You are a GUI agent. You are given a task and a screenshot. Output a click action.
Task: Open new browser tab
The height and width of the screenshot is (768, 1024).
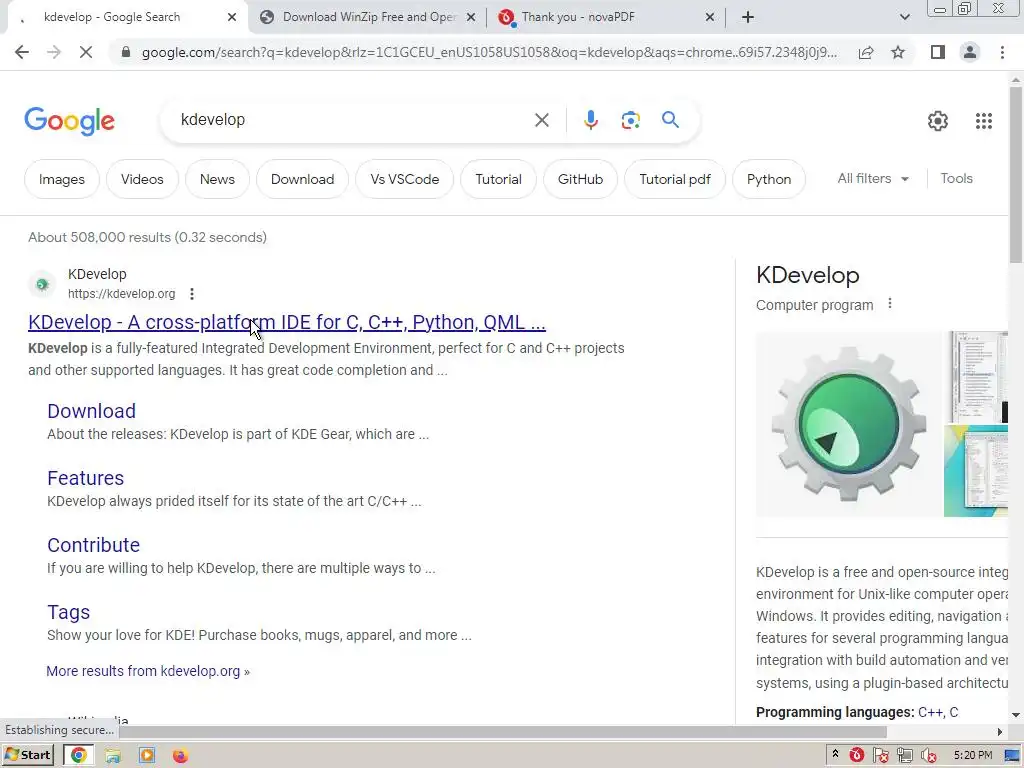point(748,17)
